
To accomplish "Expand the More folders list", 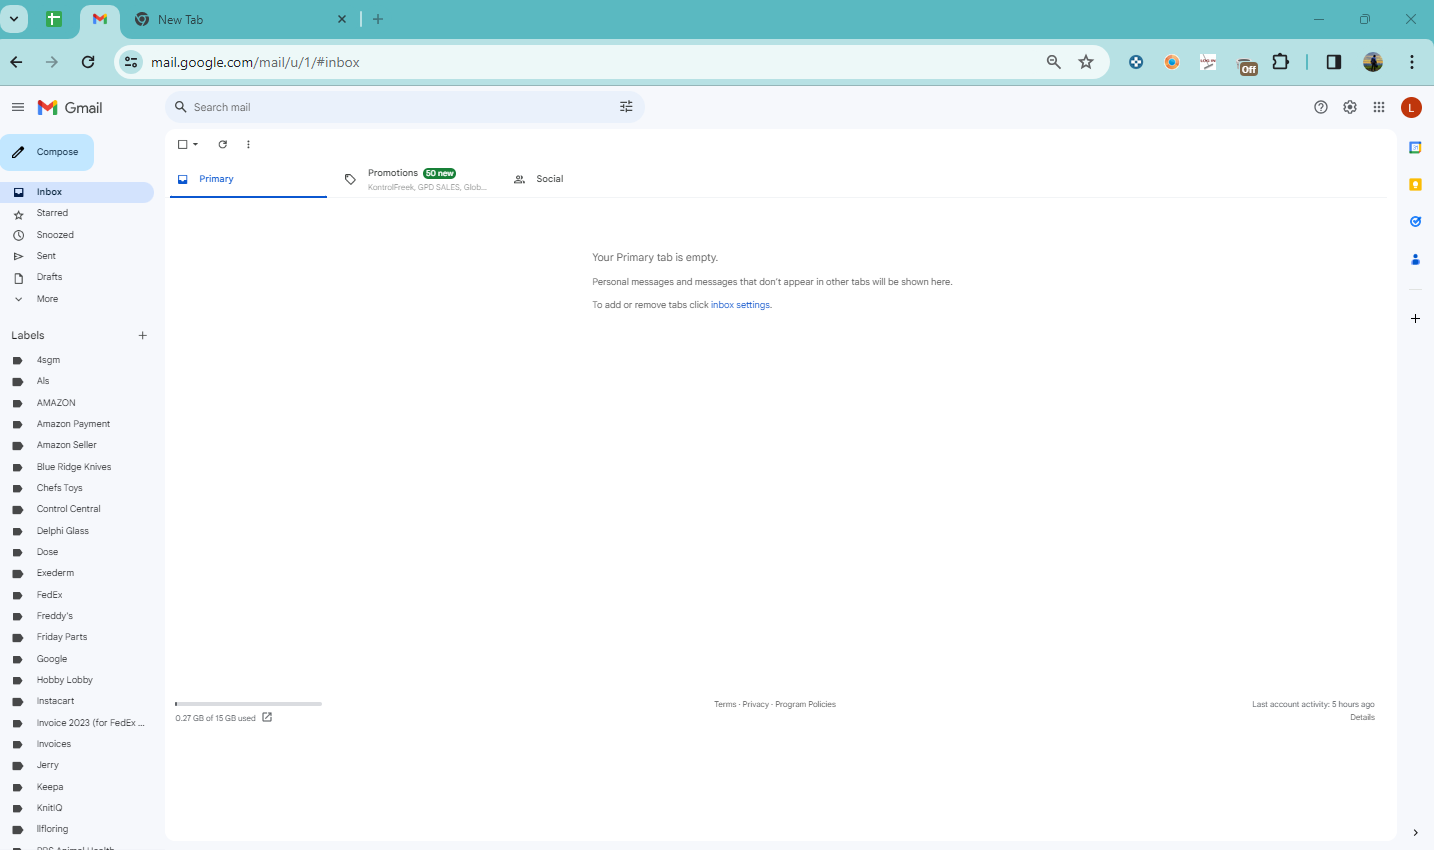I will [76, 299].
